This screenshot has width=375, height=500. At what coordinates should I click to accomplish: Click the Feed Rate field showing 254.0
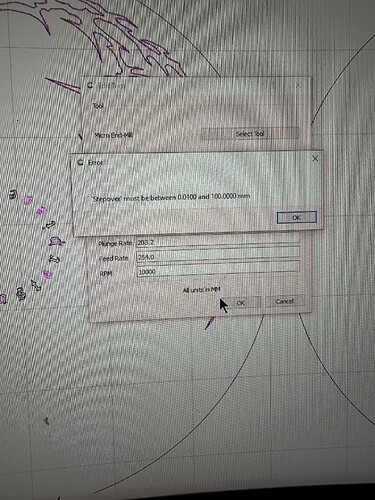pos(218,257)
